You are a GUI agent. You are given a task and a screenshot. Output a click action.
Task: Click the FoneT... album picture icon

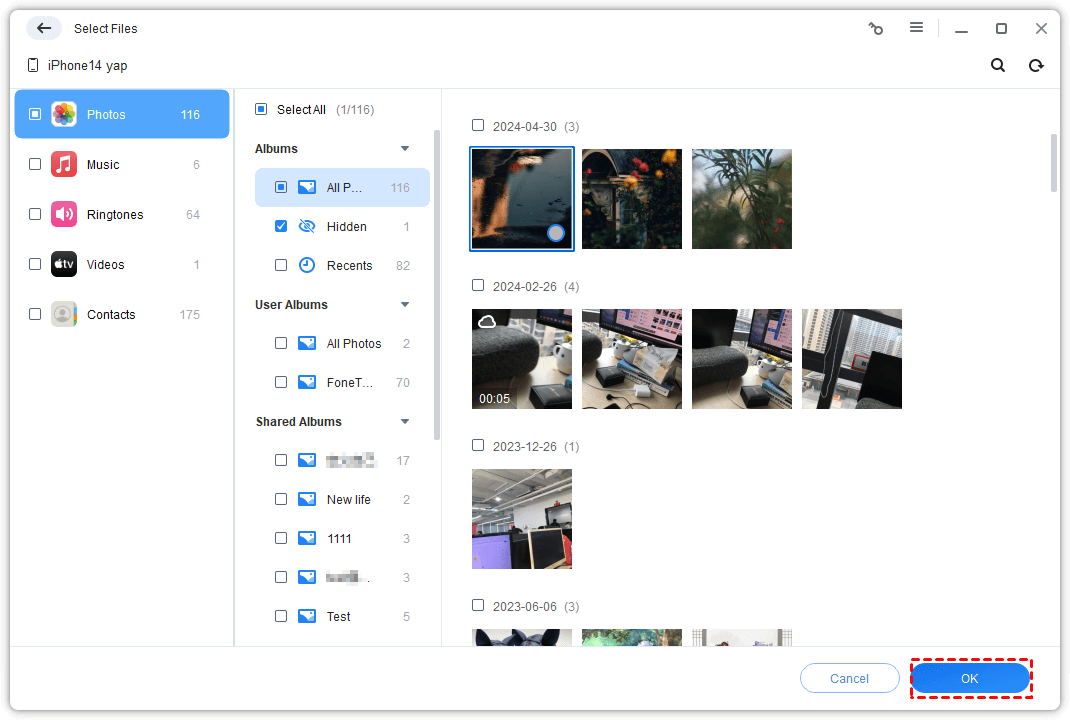tap(307, 382)
